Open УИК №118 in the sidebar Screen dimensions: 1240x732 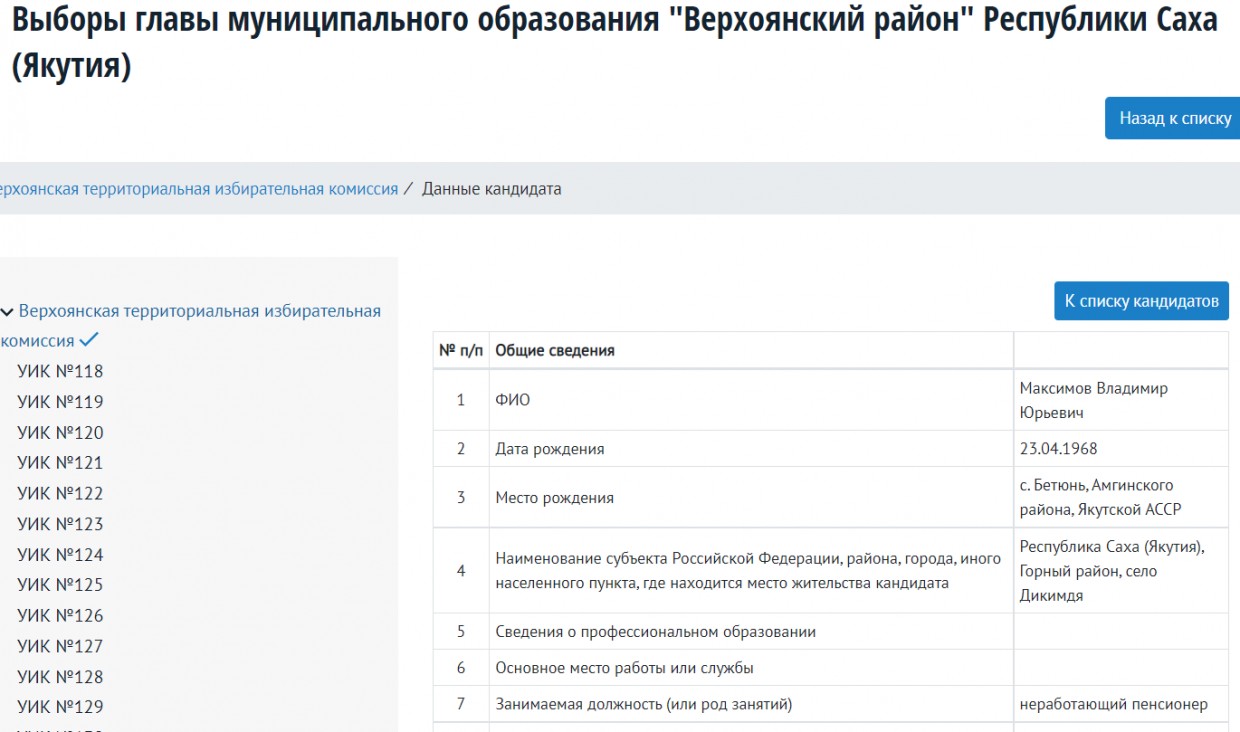click(x=60, y=372)
